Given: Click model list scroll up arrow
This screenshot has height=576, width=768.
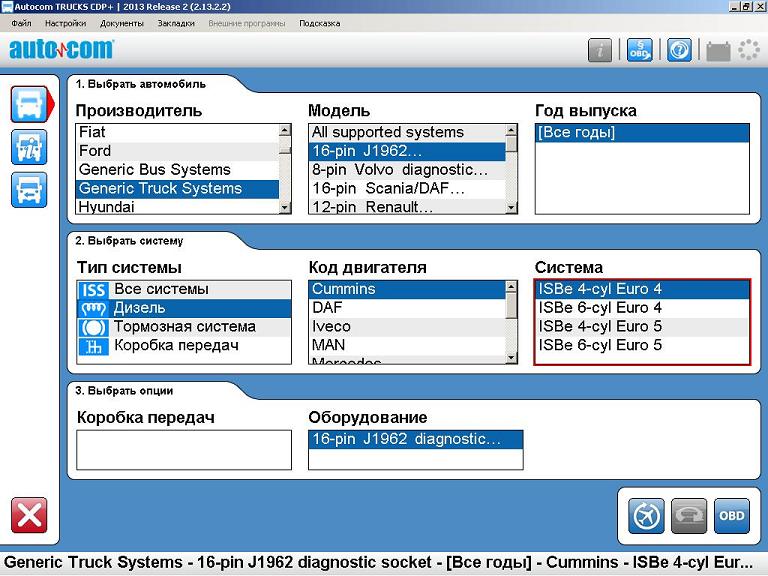Looking at the screenshot, I should tap(511, 130).
